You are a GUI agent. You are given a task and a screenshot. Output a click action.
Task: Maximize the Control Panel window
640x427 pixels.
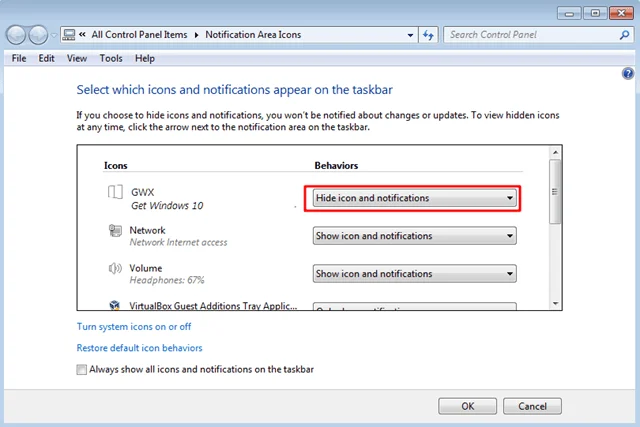click(x=595, y=13)
